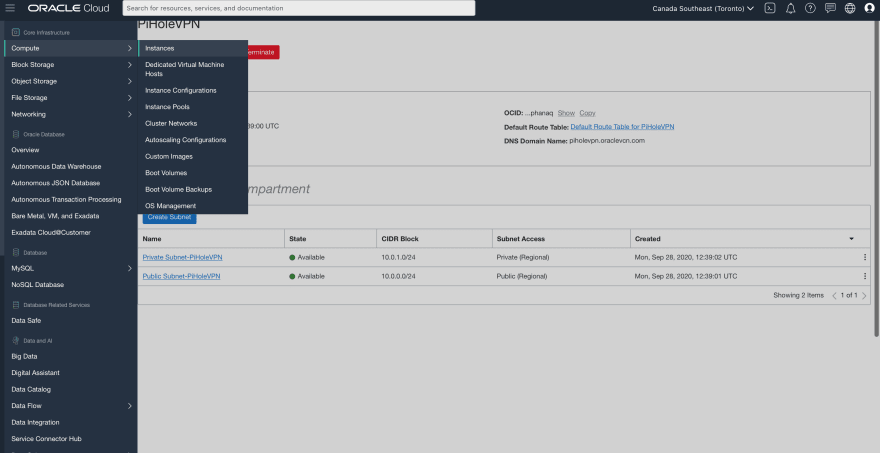Open Autonomous JSON Database
This screenshot has height=453, width=880.
pos(56,183)
